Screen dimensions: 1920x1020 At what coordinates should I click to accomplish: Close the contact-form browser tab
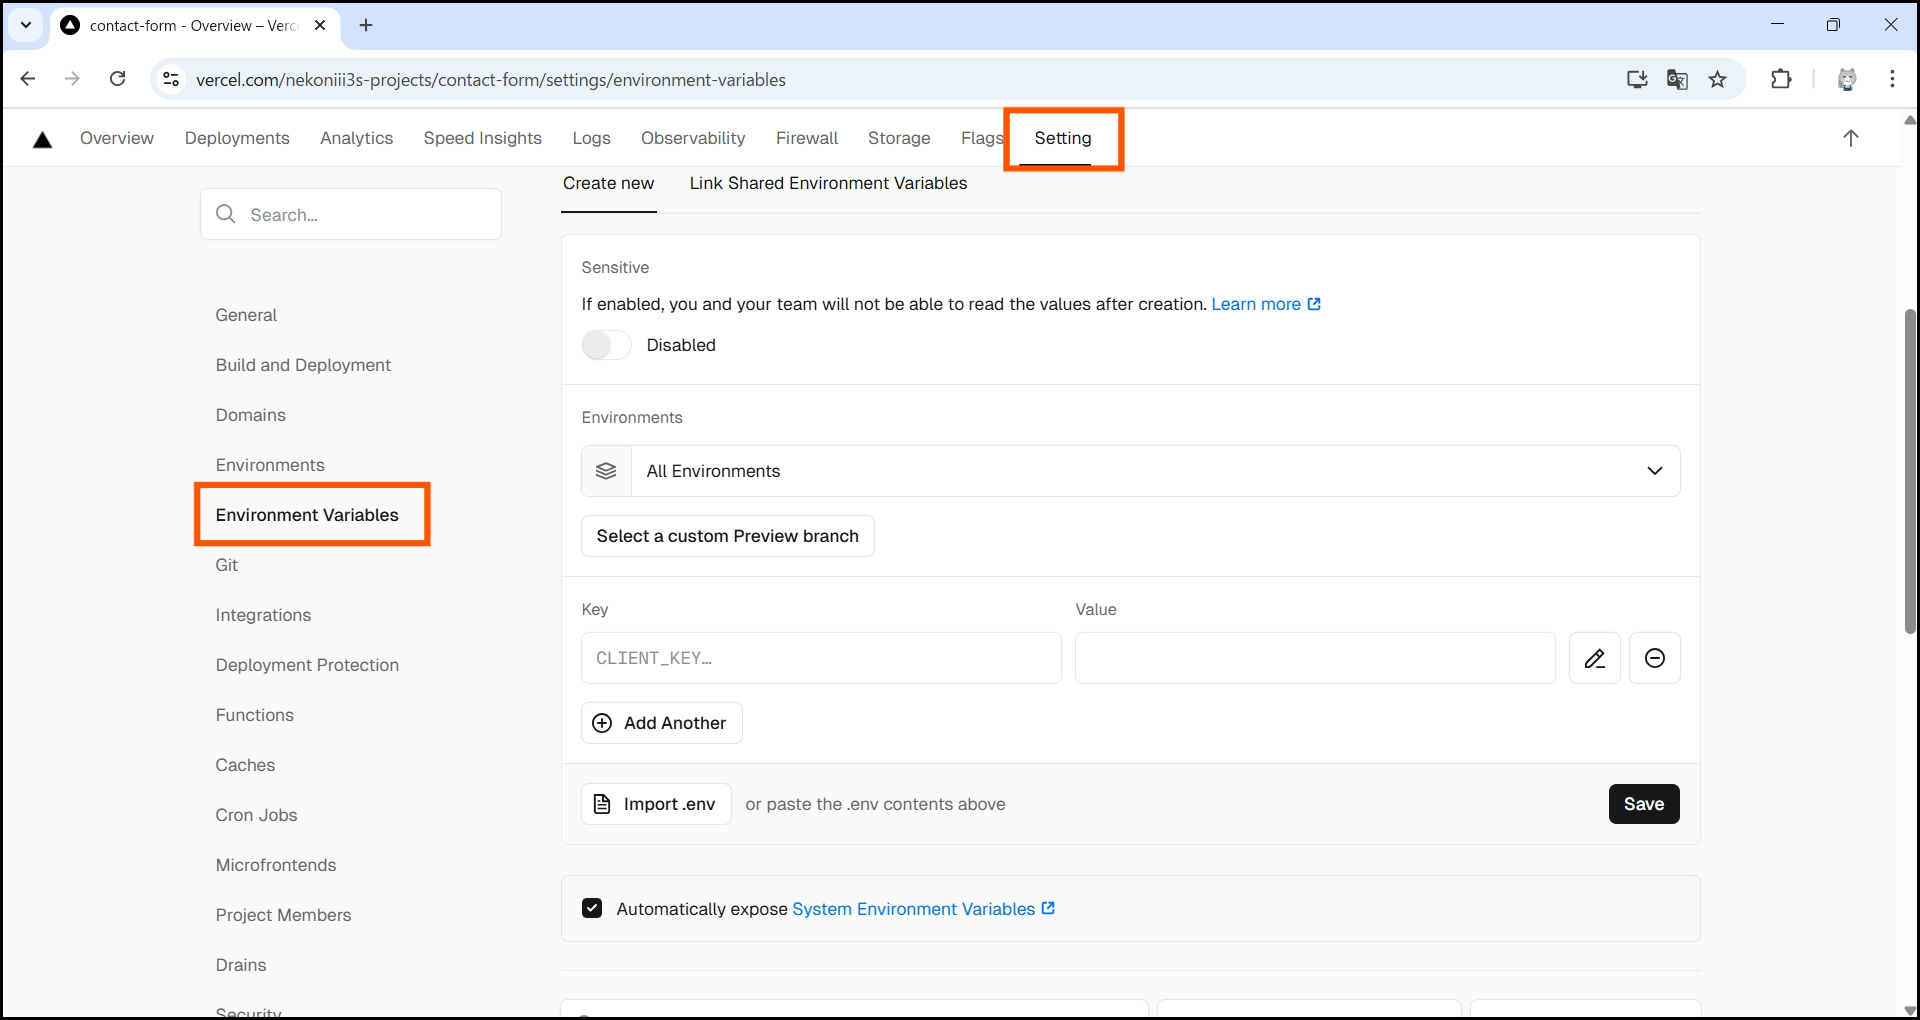point(320,25)
